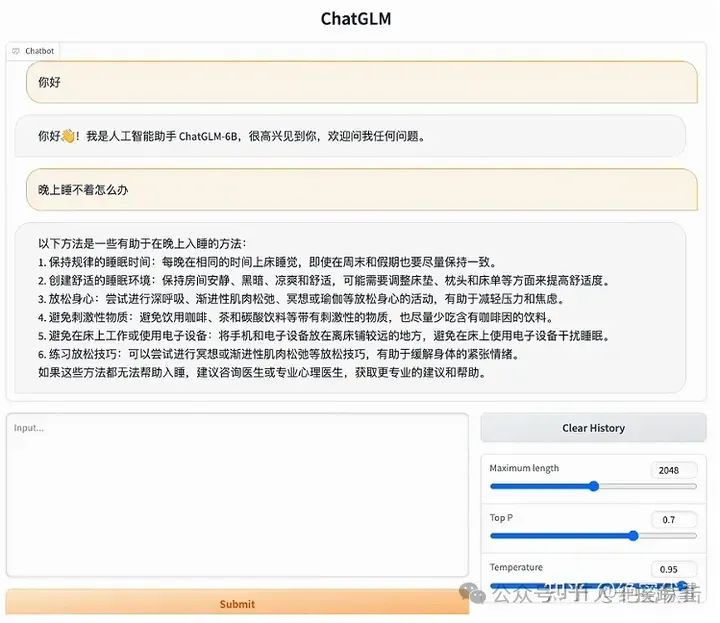The height and width of the screenshot is (623, 720).
Task: Click list item 1 保持规律的睡眠时间
Action: 268,262
